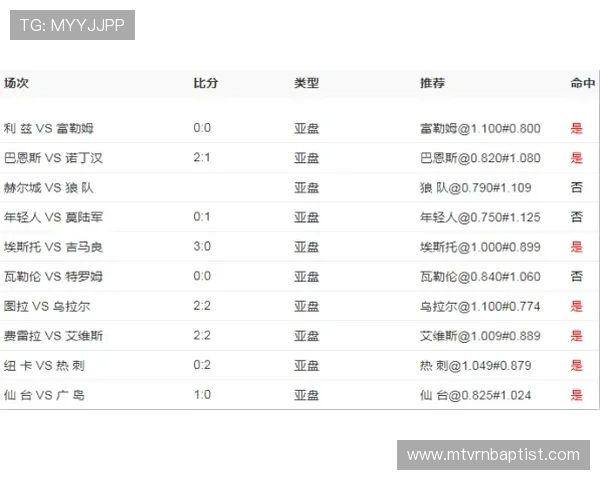Click 亚盘 in the 赫尔城 VS 狼队 row
The height and width of the screenshot is (480, 600).
[306, 188]
